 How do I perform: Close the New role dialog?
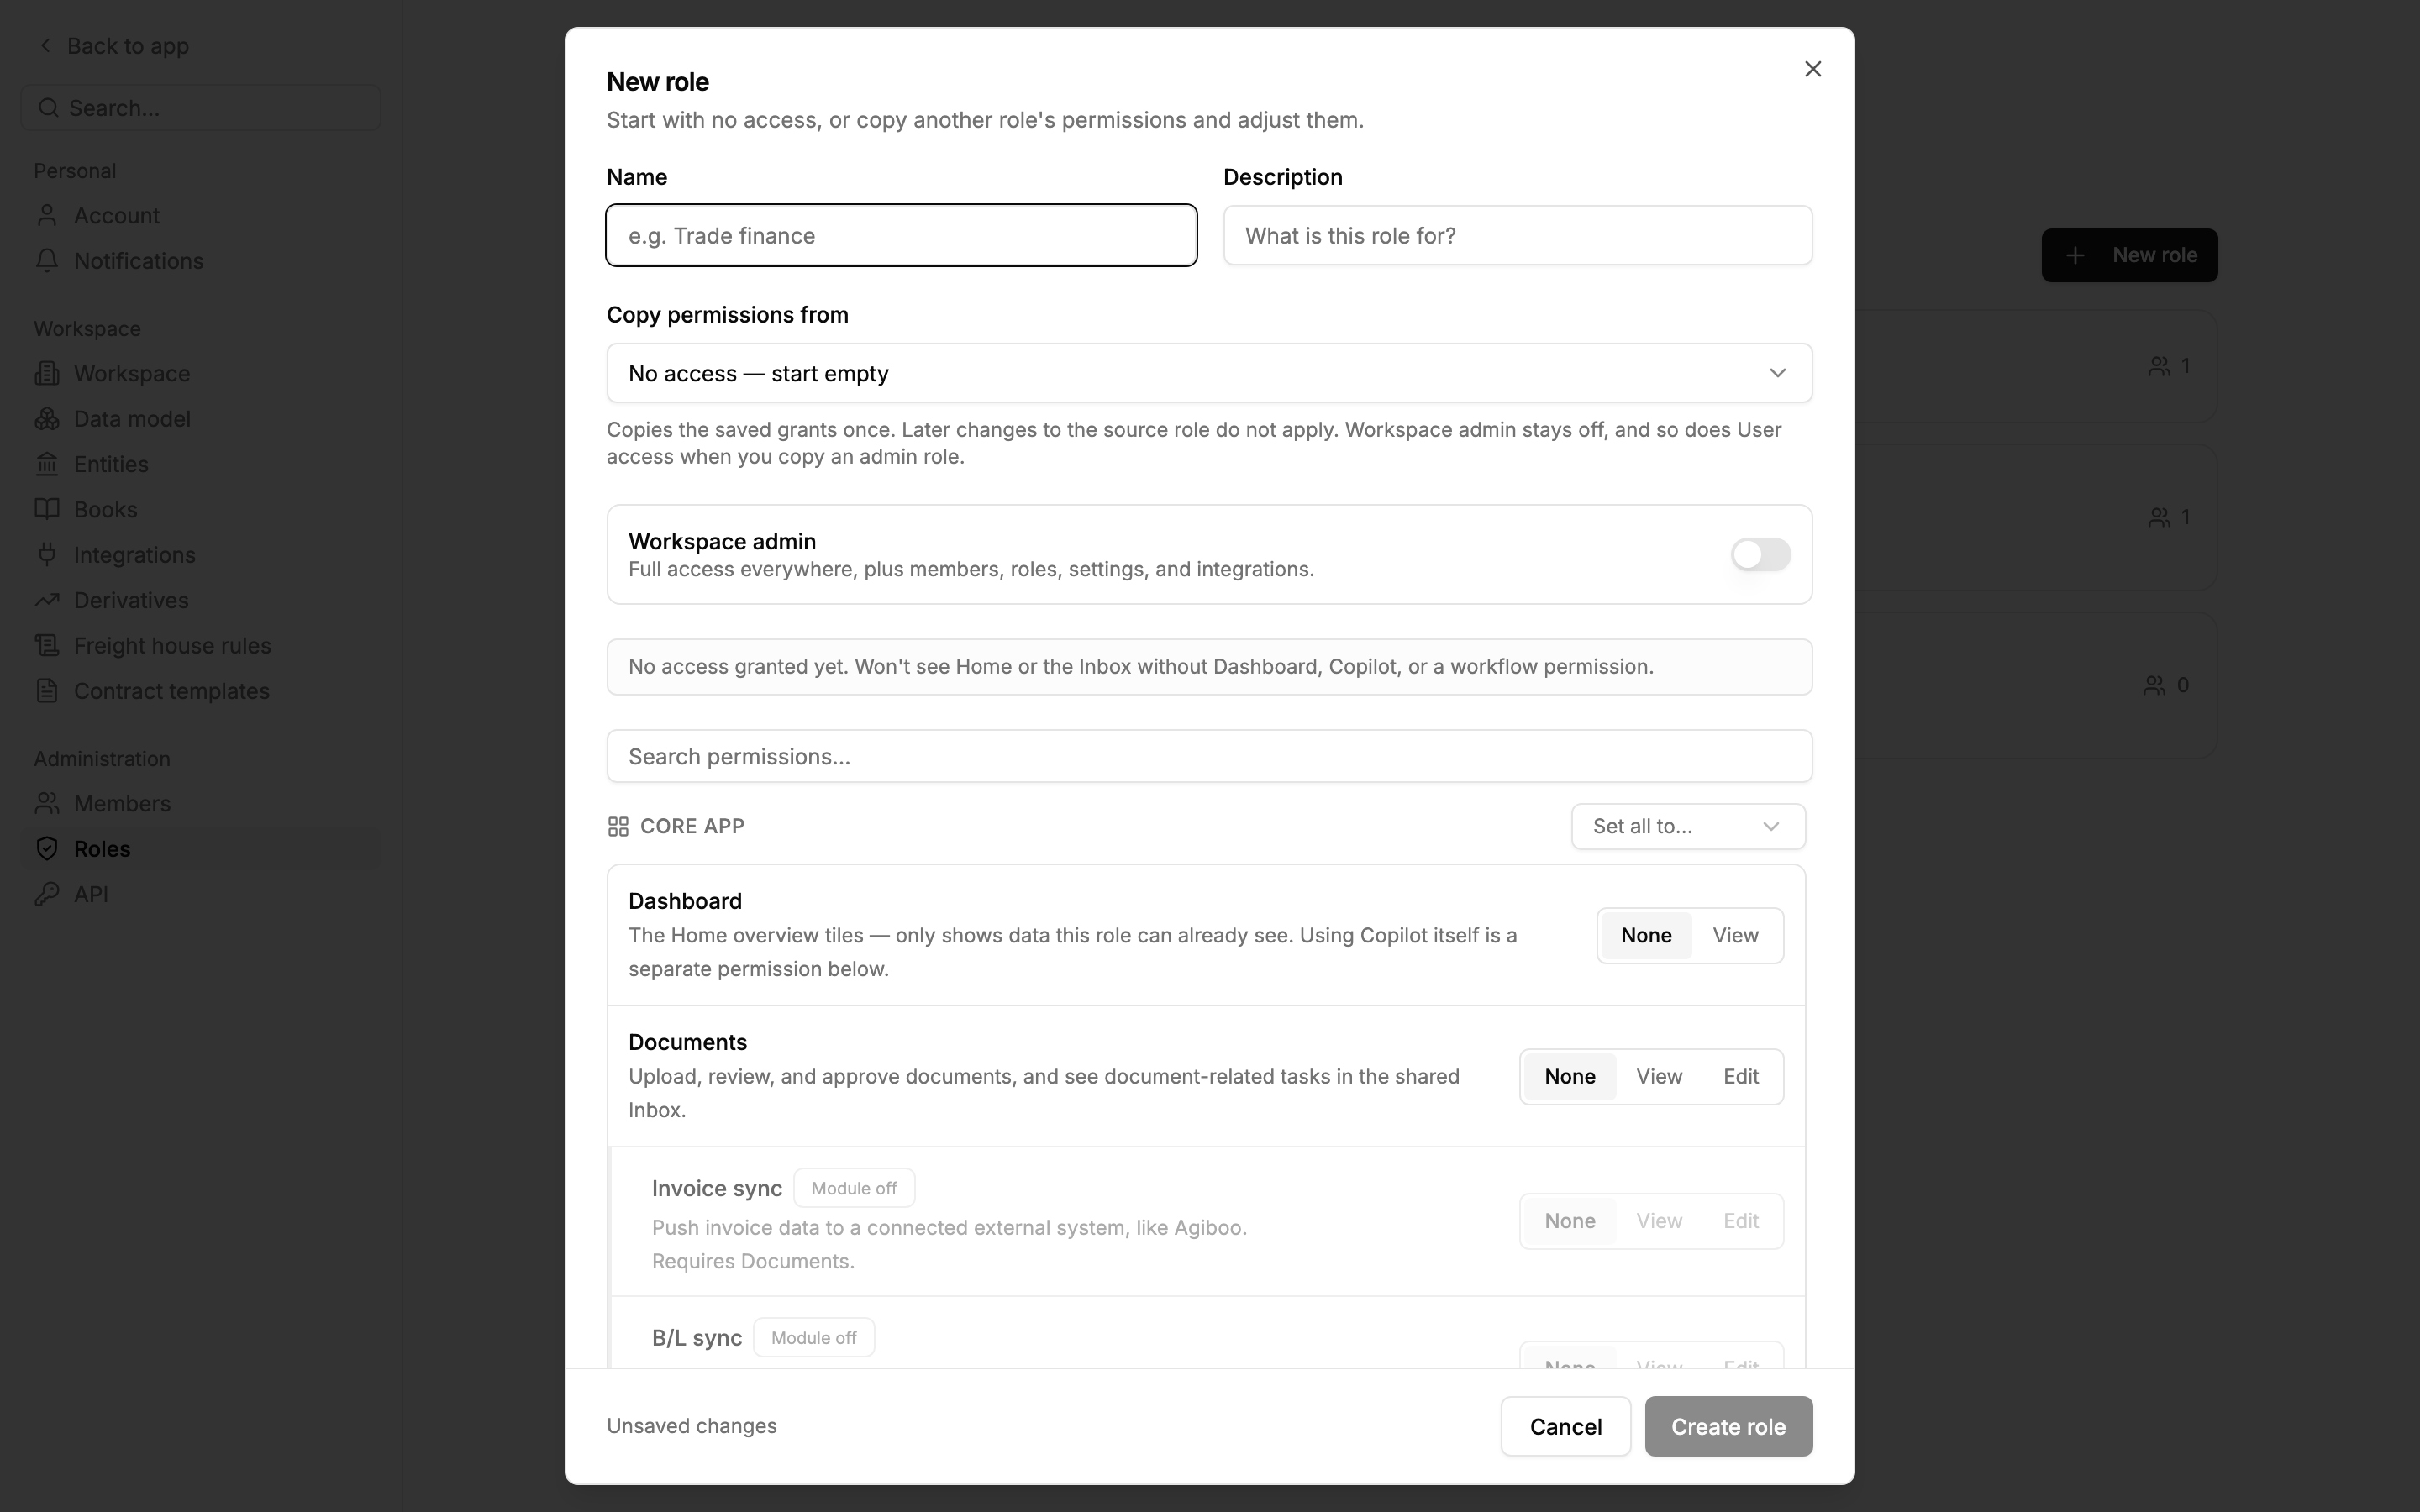[x=1813, y=69]
